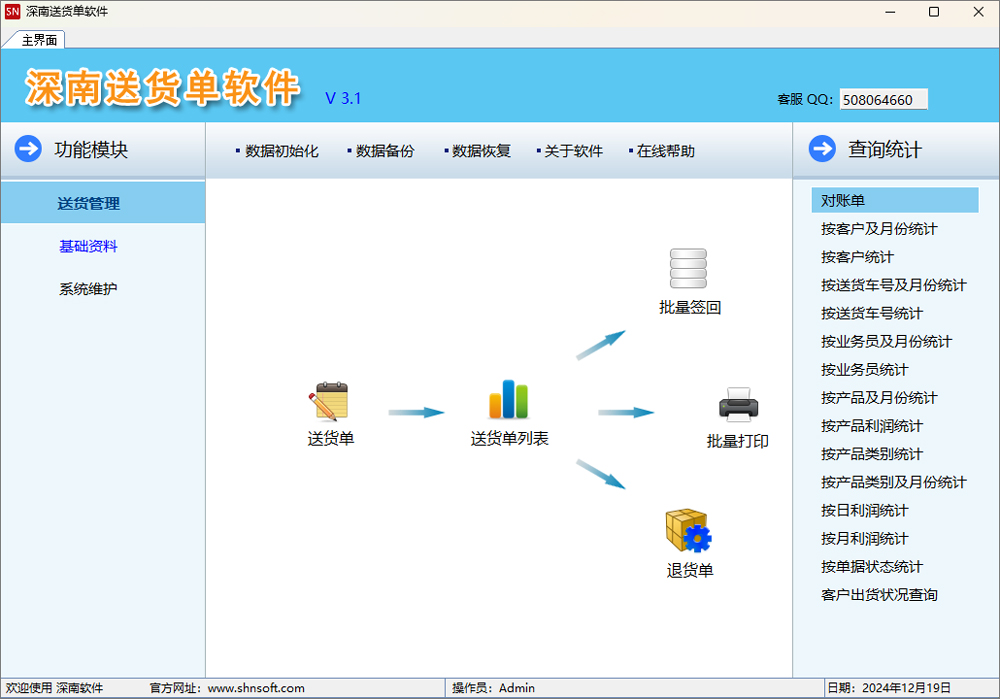The height and width of the screenshot is (699, 1000).
Task: Open 客户出货状况查询 report
Action: 879,594
